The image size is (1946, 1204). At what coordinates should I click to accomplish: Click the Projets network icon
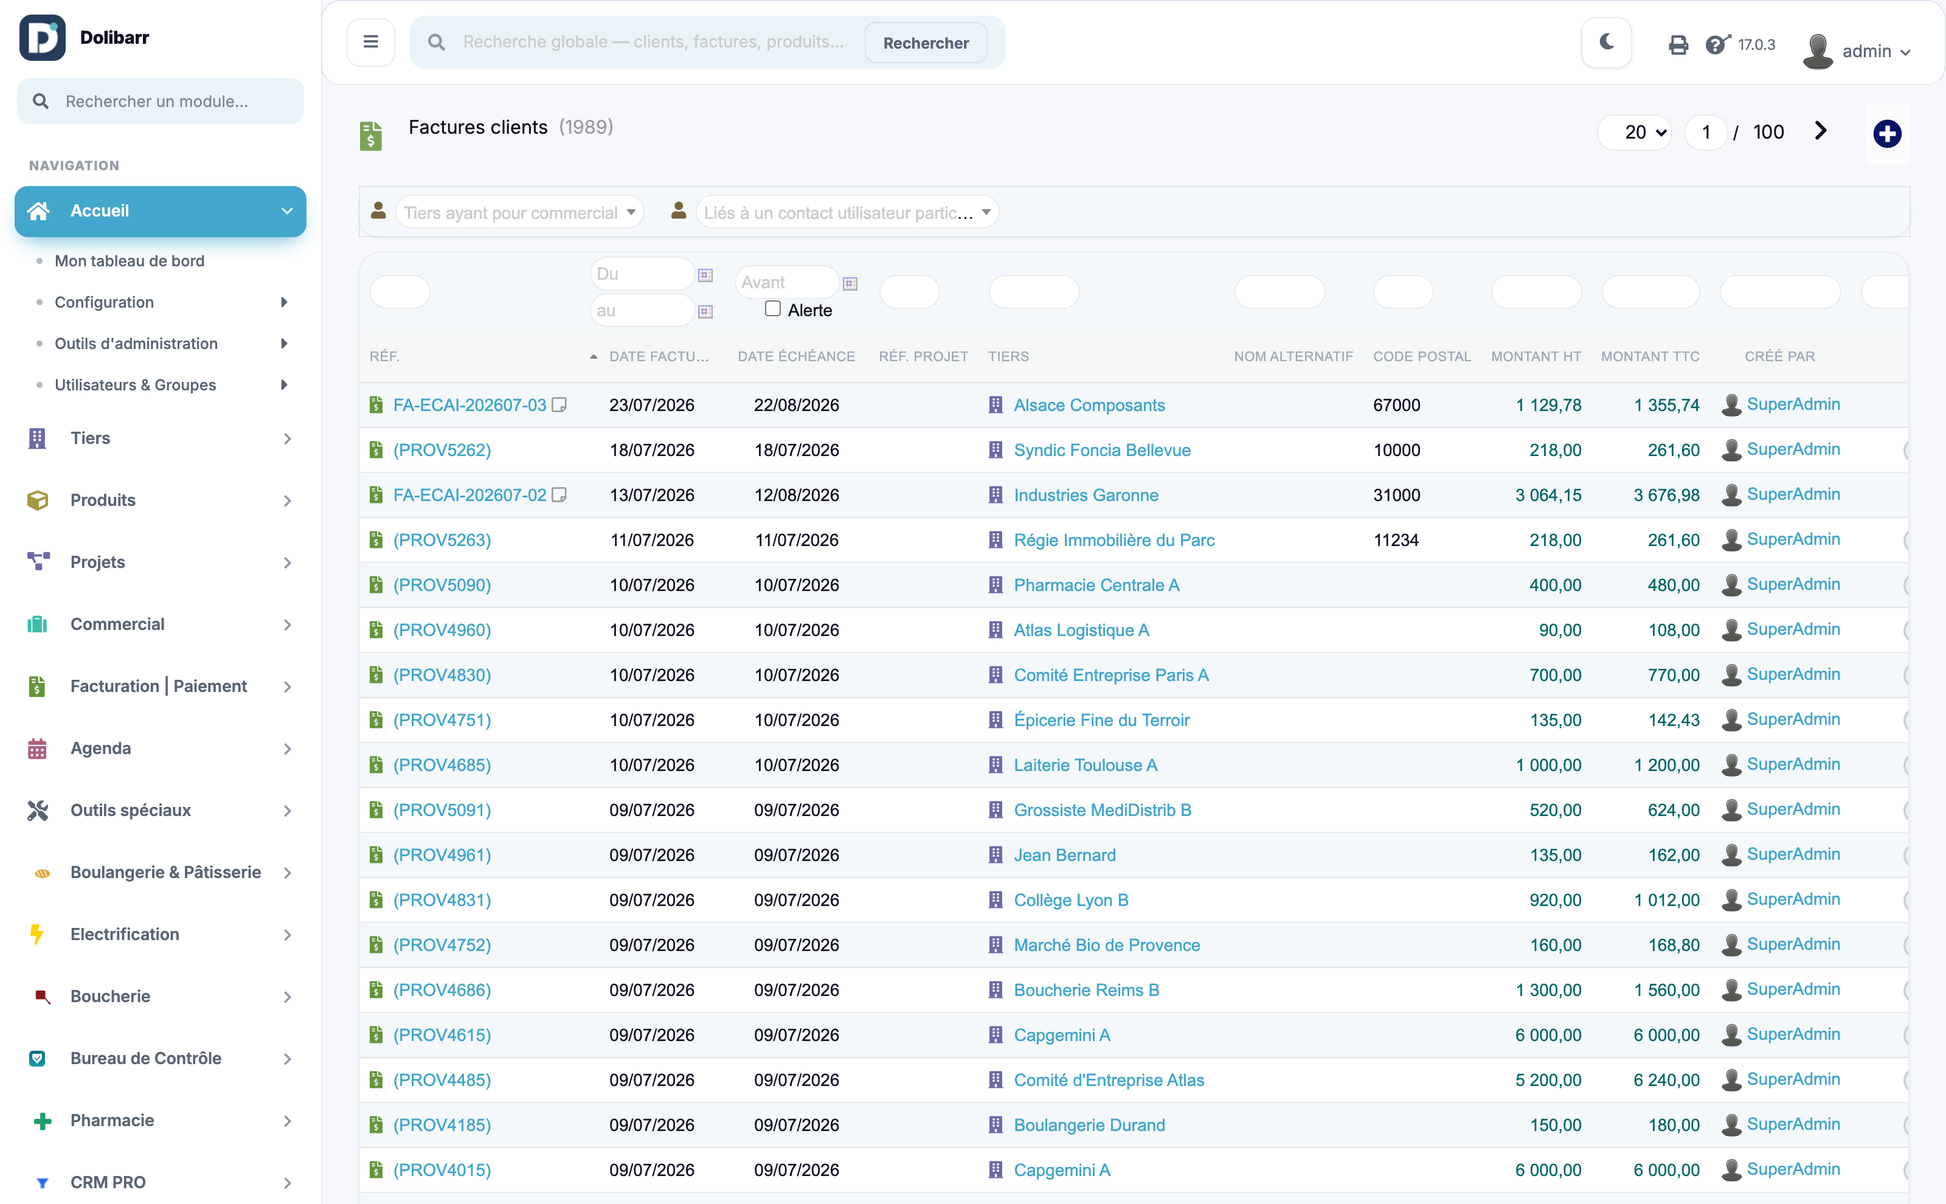[x=38, y=562]
